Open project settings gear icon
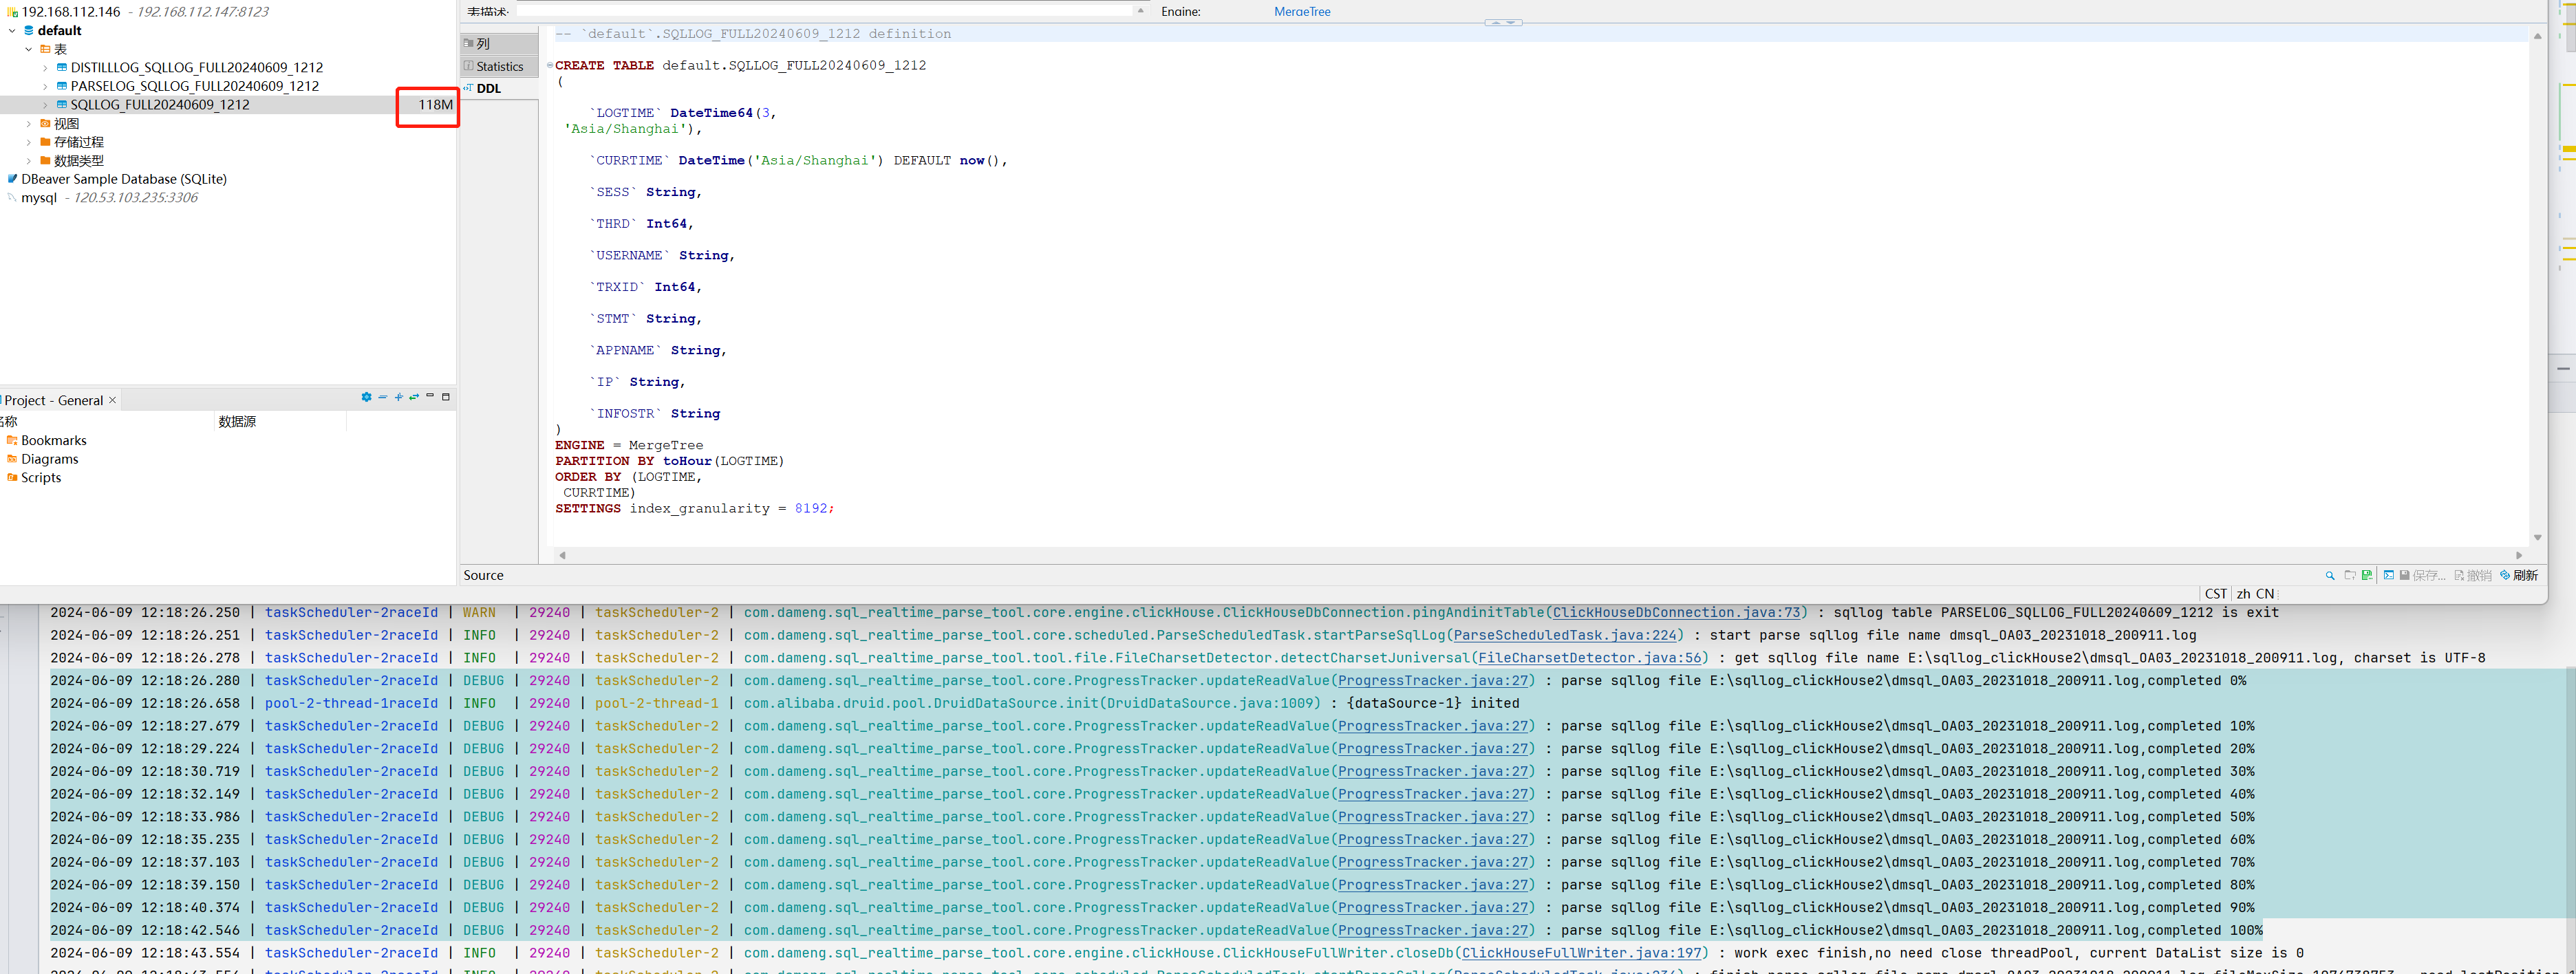 click(366, 397)
